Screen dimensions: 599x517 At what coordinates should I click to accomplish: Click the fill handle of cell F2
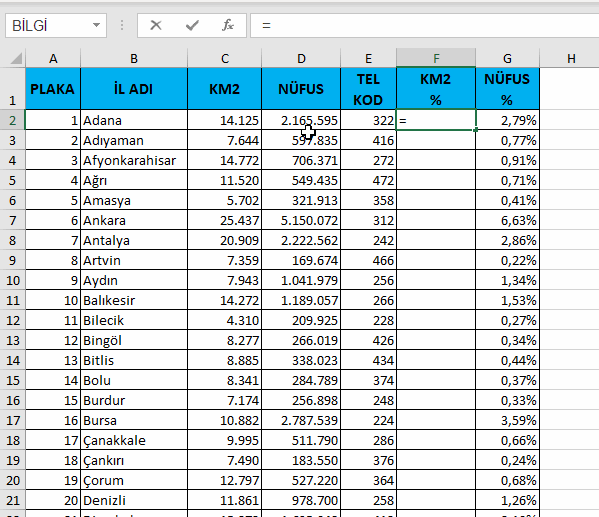coord(476,130)
